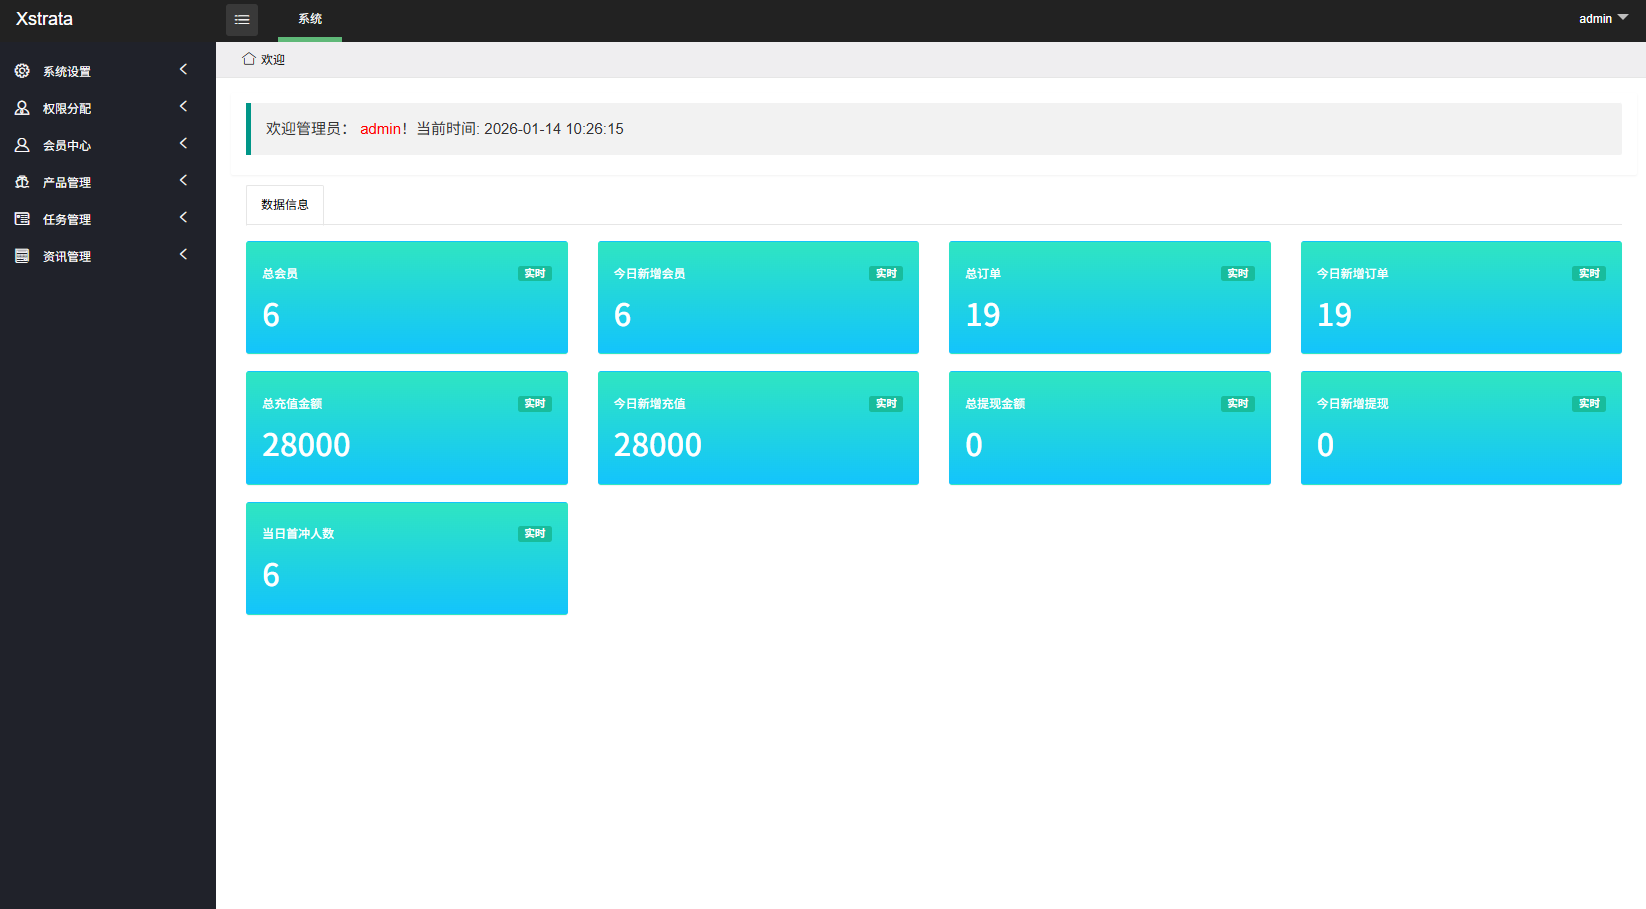The height and width of the screenshot is (909, 1646).
Task: Click the 总充值金额 card showing 28000
Action: tap(406, 428)
